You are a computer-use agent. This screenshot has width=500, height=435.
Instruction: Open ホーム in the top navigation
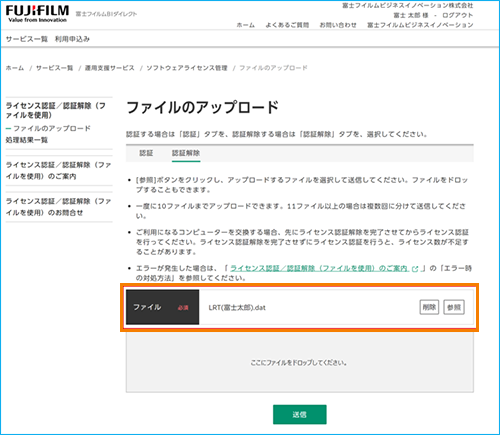(246, 25)
